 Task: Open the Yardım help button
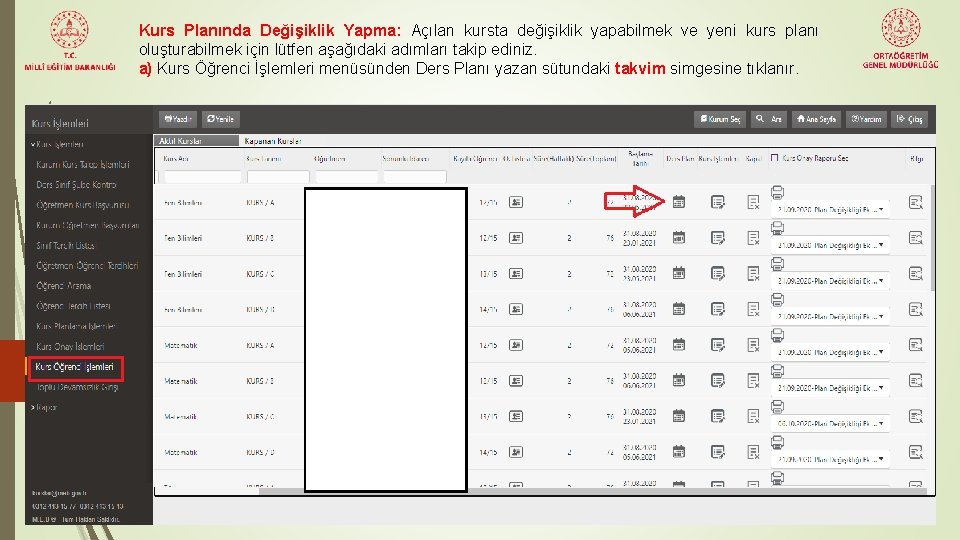866,119
